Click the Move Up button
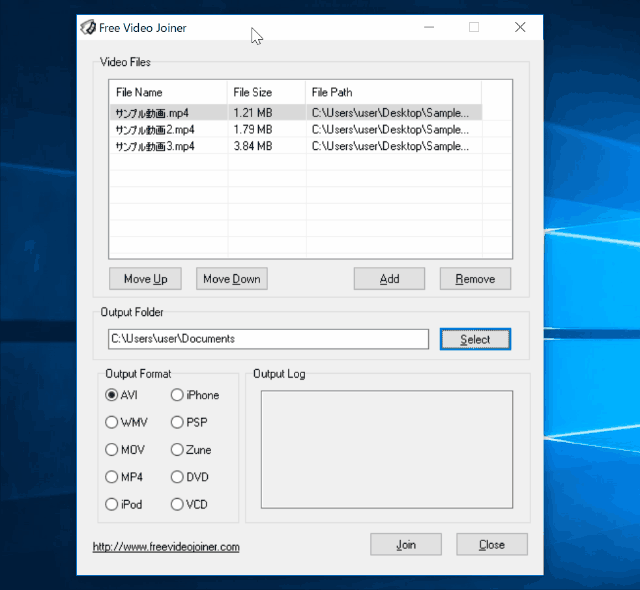The image size is (640, 590). 145,279
